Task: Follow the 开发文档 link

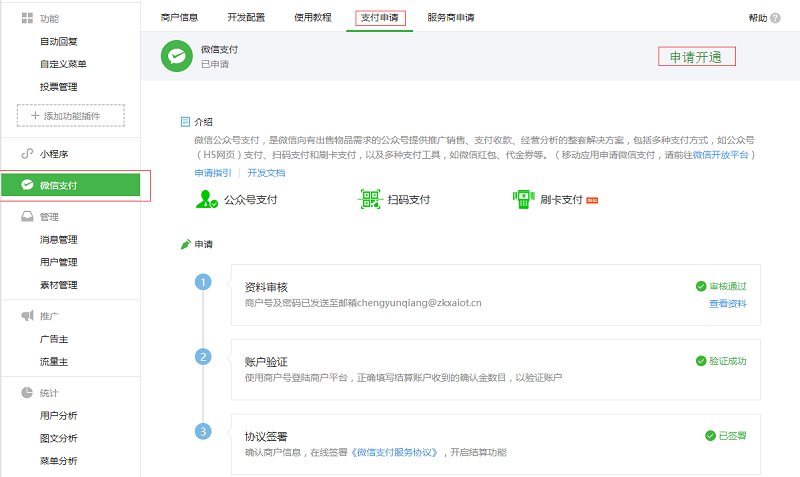Action: point(266,173)
